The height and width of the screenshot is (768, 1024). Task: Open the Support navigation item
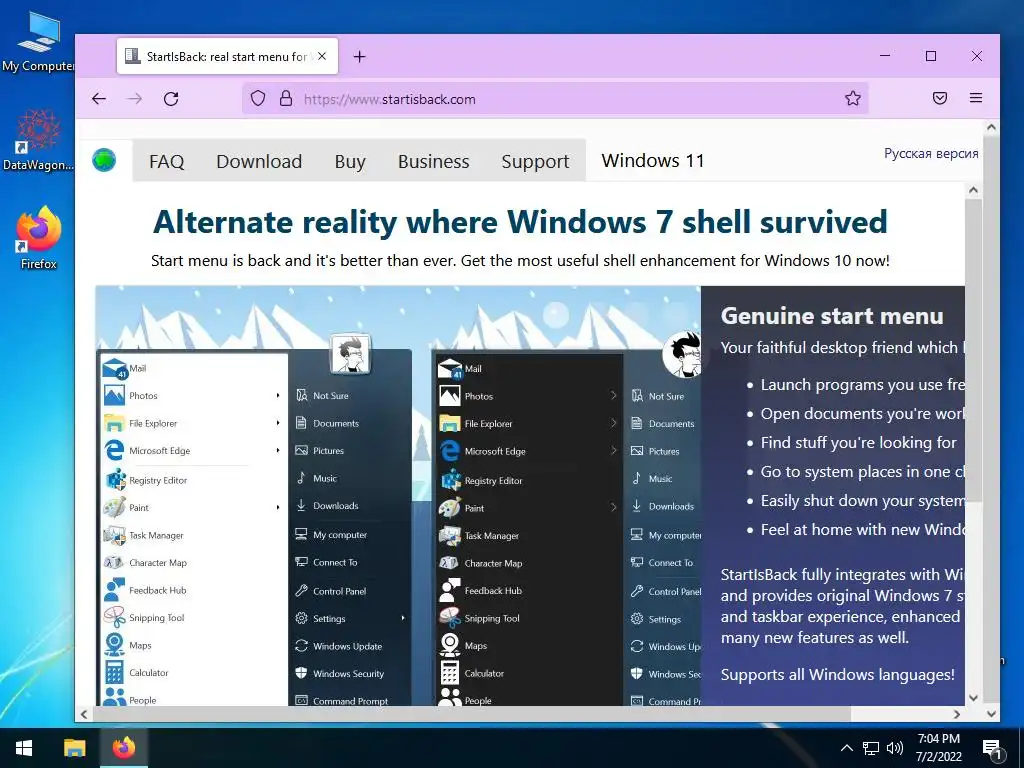click(535, 161)
